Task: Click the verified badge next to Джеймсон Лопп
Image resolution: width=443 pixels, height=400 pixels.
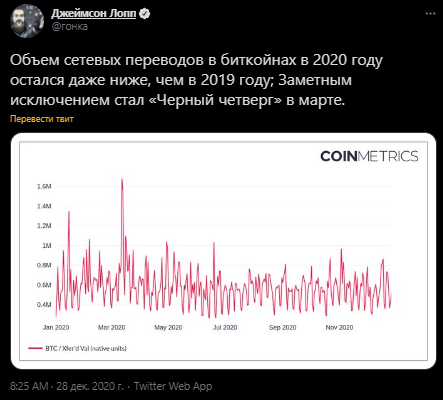Action: click(145, 14)
